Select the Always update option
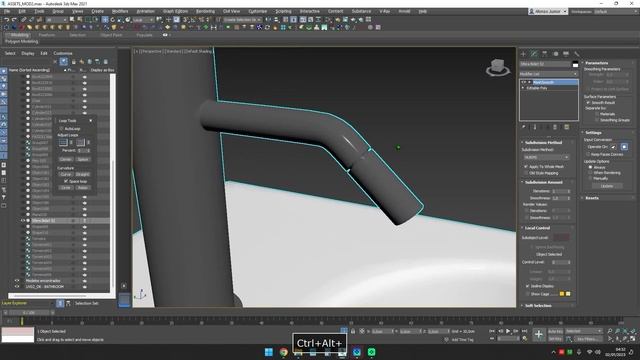Screen dimensions: 640x360 click(x=590, y=167)
